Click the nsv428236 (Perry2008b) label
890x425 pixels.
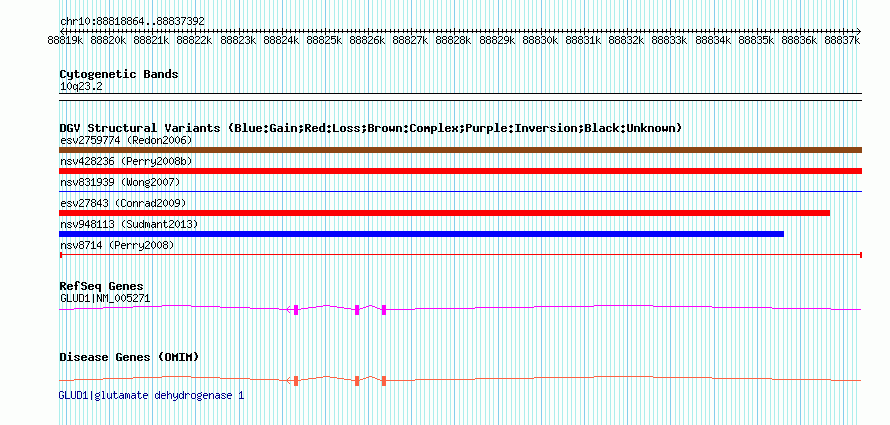126,161
